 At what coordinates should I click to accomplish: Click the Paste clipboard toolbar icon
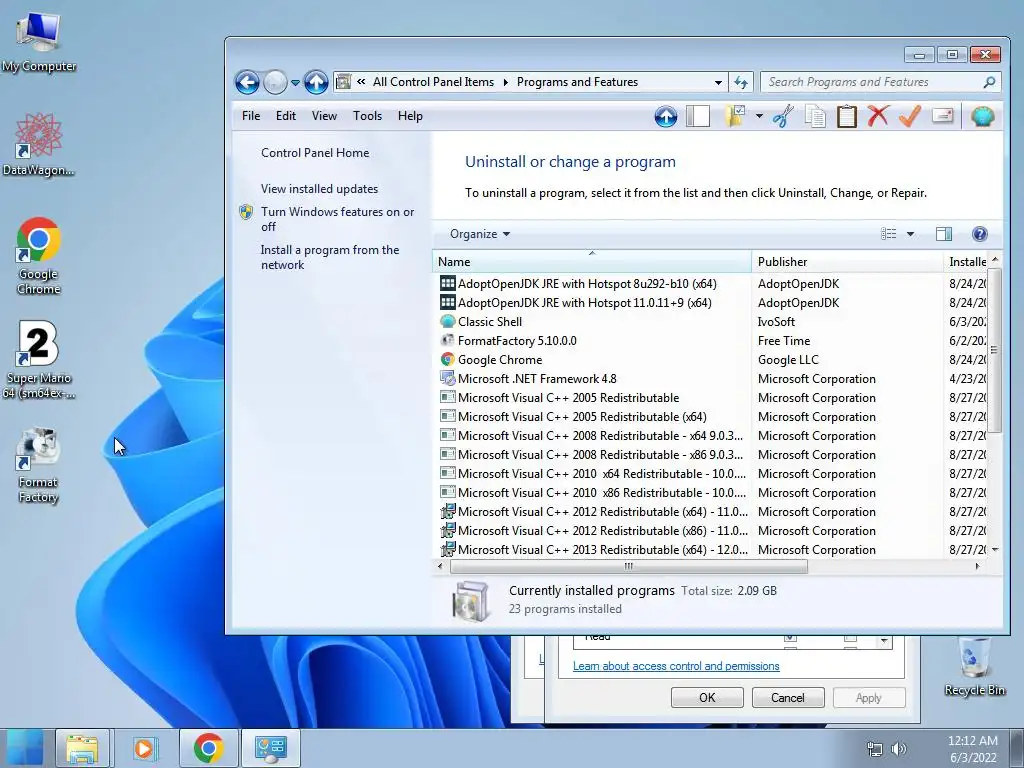tap(846, 116)
